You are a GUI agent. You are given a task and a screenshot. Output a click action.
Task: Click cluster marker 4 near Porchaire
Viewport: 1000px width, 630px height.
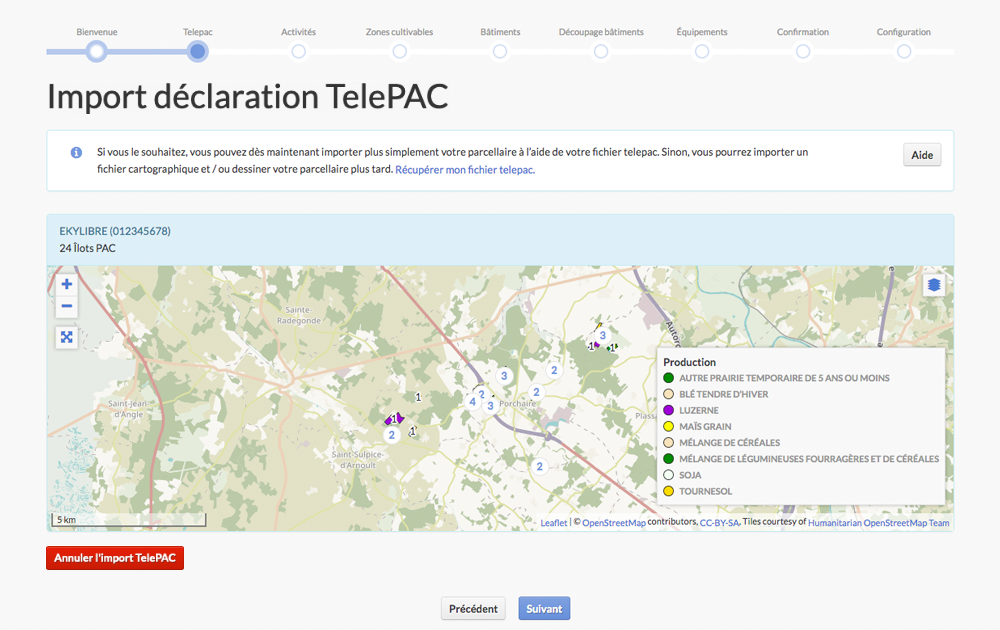click(473, 402)
